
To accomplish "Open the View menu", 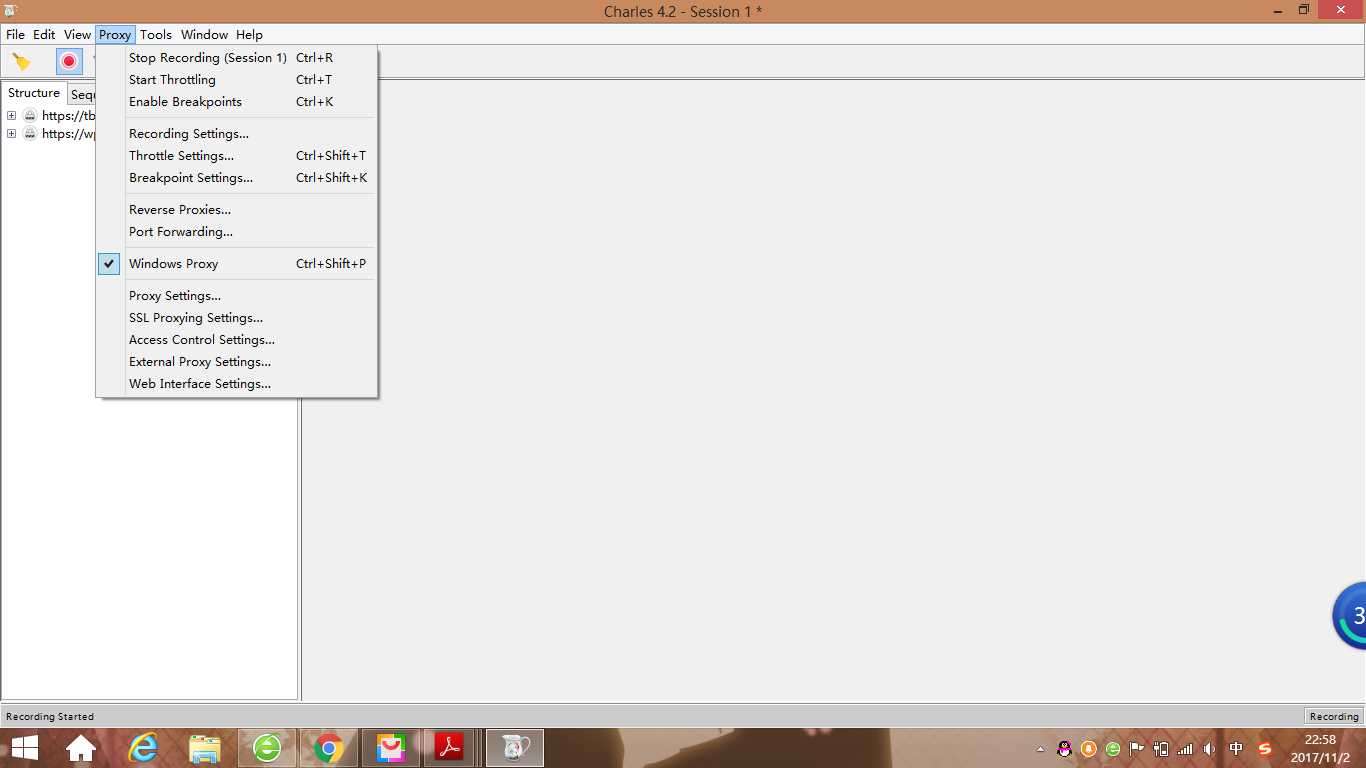I will tap(77, 35).
